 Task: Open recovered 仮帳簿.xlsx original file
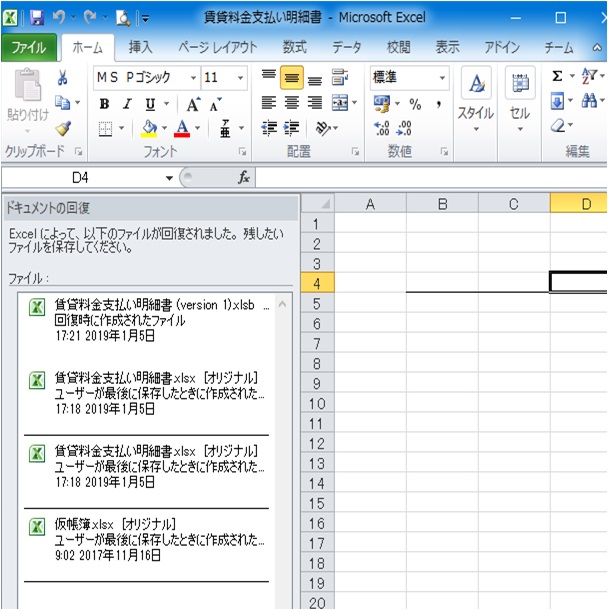pyautogui.click(x=147, y=539)
